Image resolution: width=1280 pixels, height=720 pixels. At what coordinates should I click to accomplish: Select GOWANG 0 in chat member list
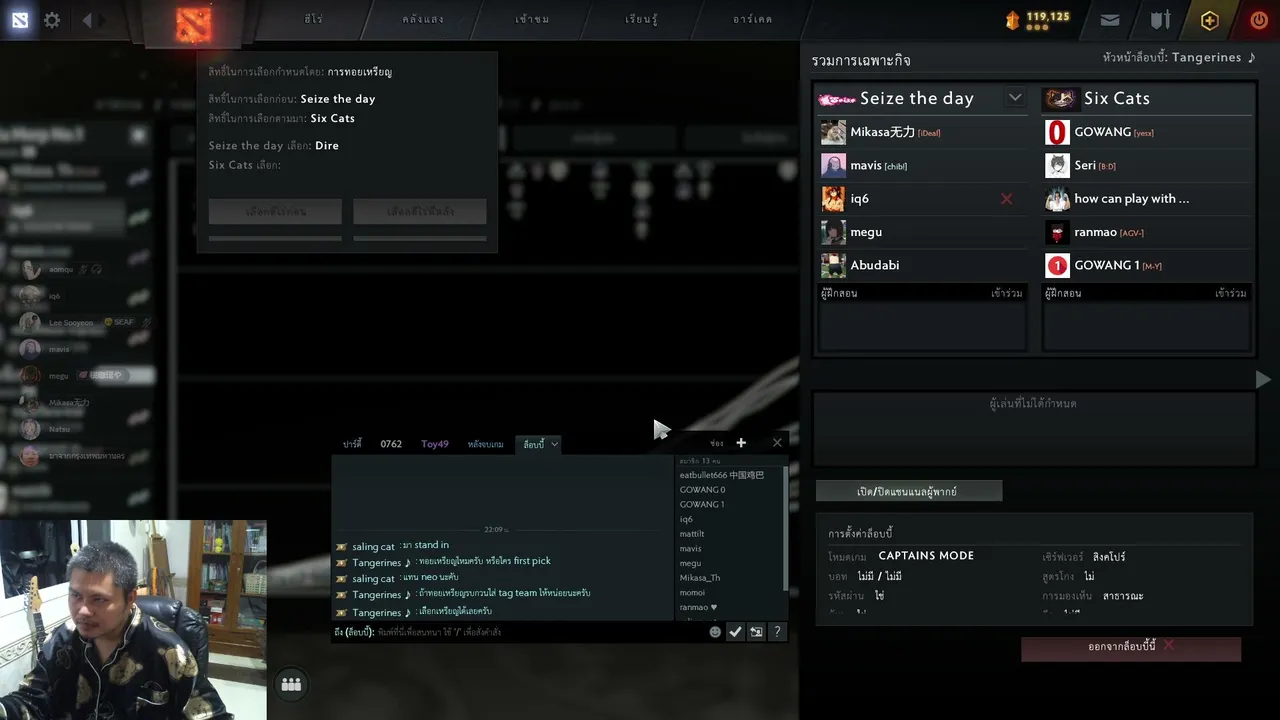pyautogui.click(x=702, y=490)
